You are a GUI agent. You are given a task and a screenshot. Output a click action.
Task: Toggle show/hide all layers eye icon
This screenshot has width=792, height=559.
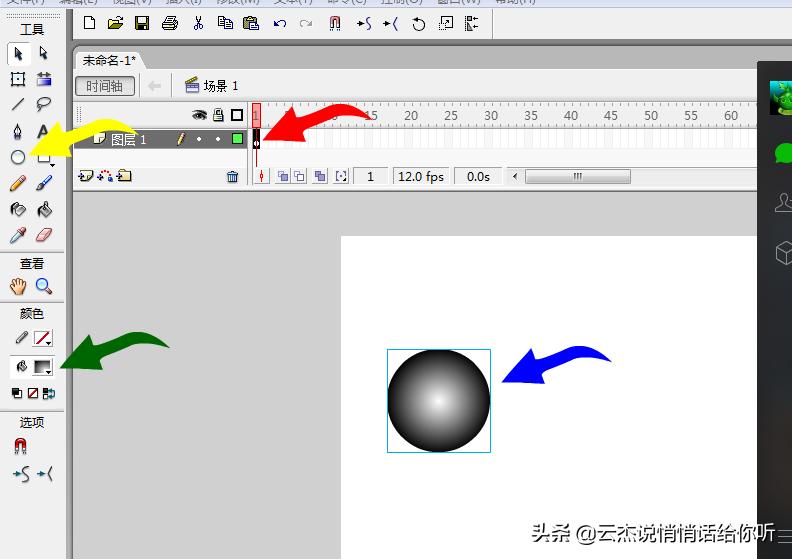pyautogui.click(x=200, y=115)
